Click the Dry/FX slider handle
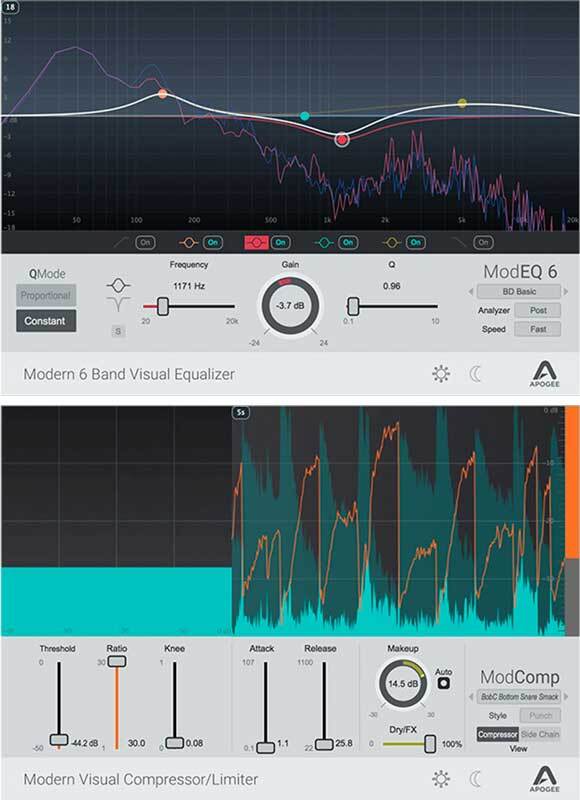 430,744
